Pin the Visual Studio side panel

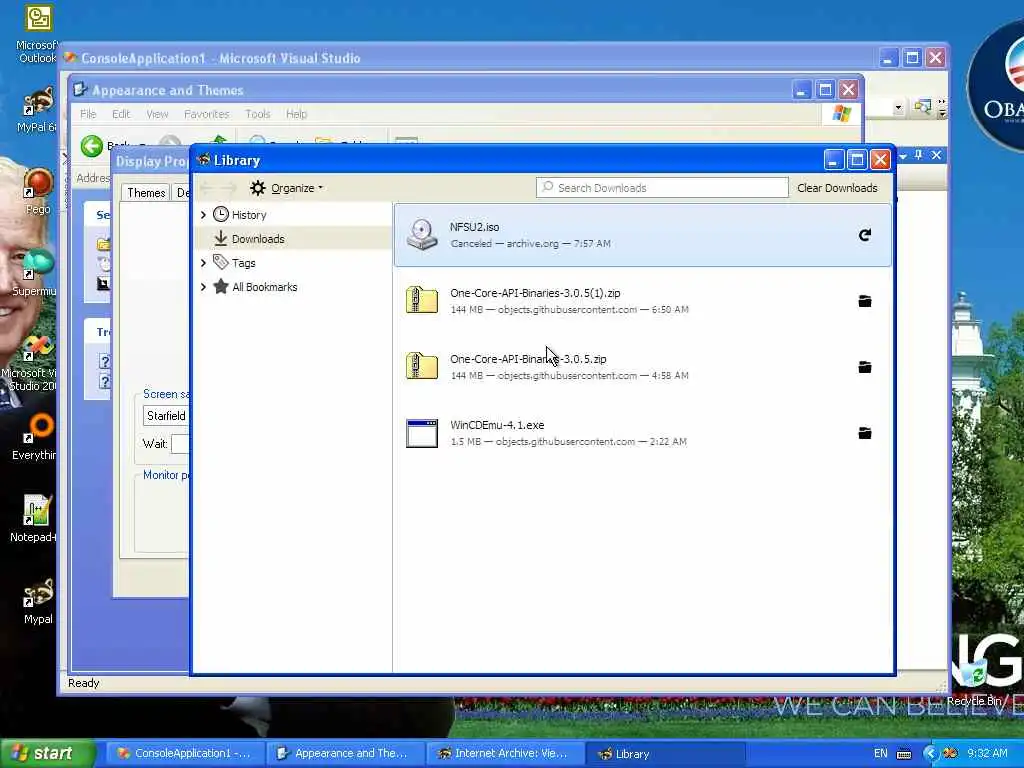coord(919,155)
